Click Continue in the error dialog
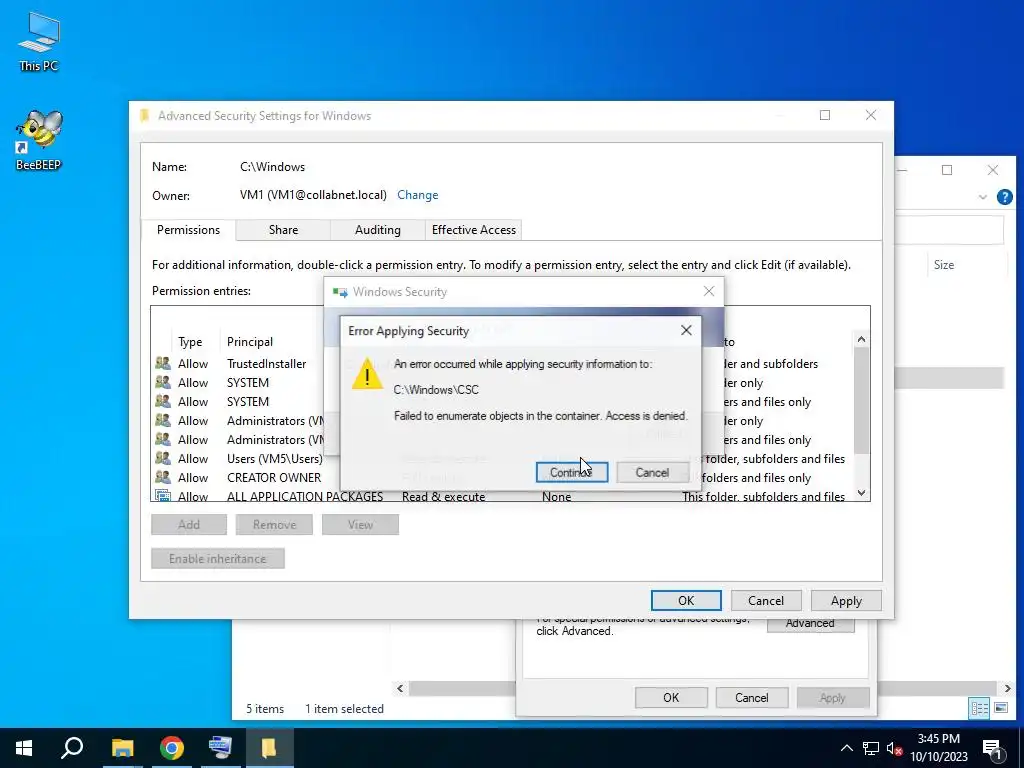Image resolution: width=1024 pixels, height=768 pixels. [571, 472]
